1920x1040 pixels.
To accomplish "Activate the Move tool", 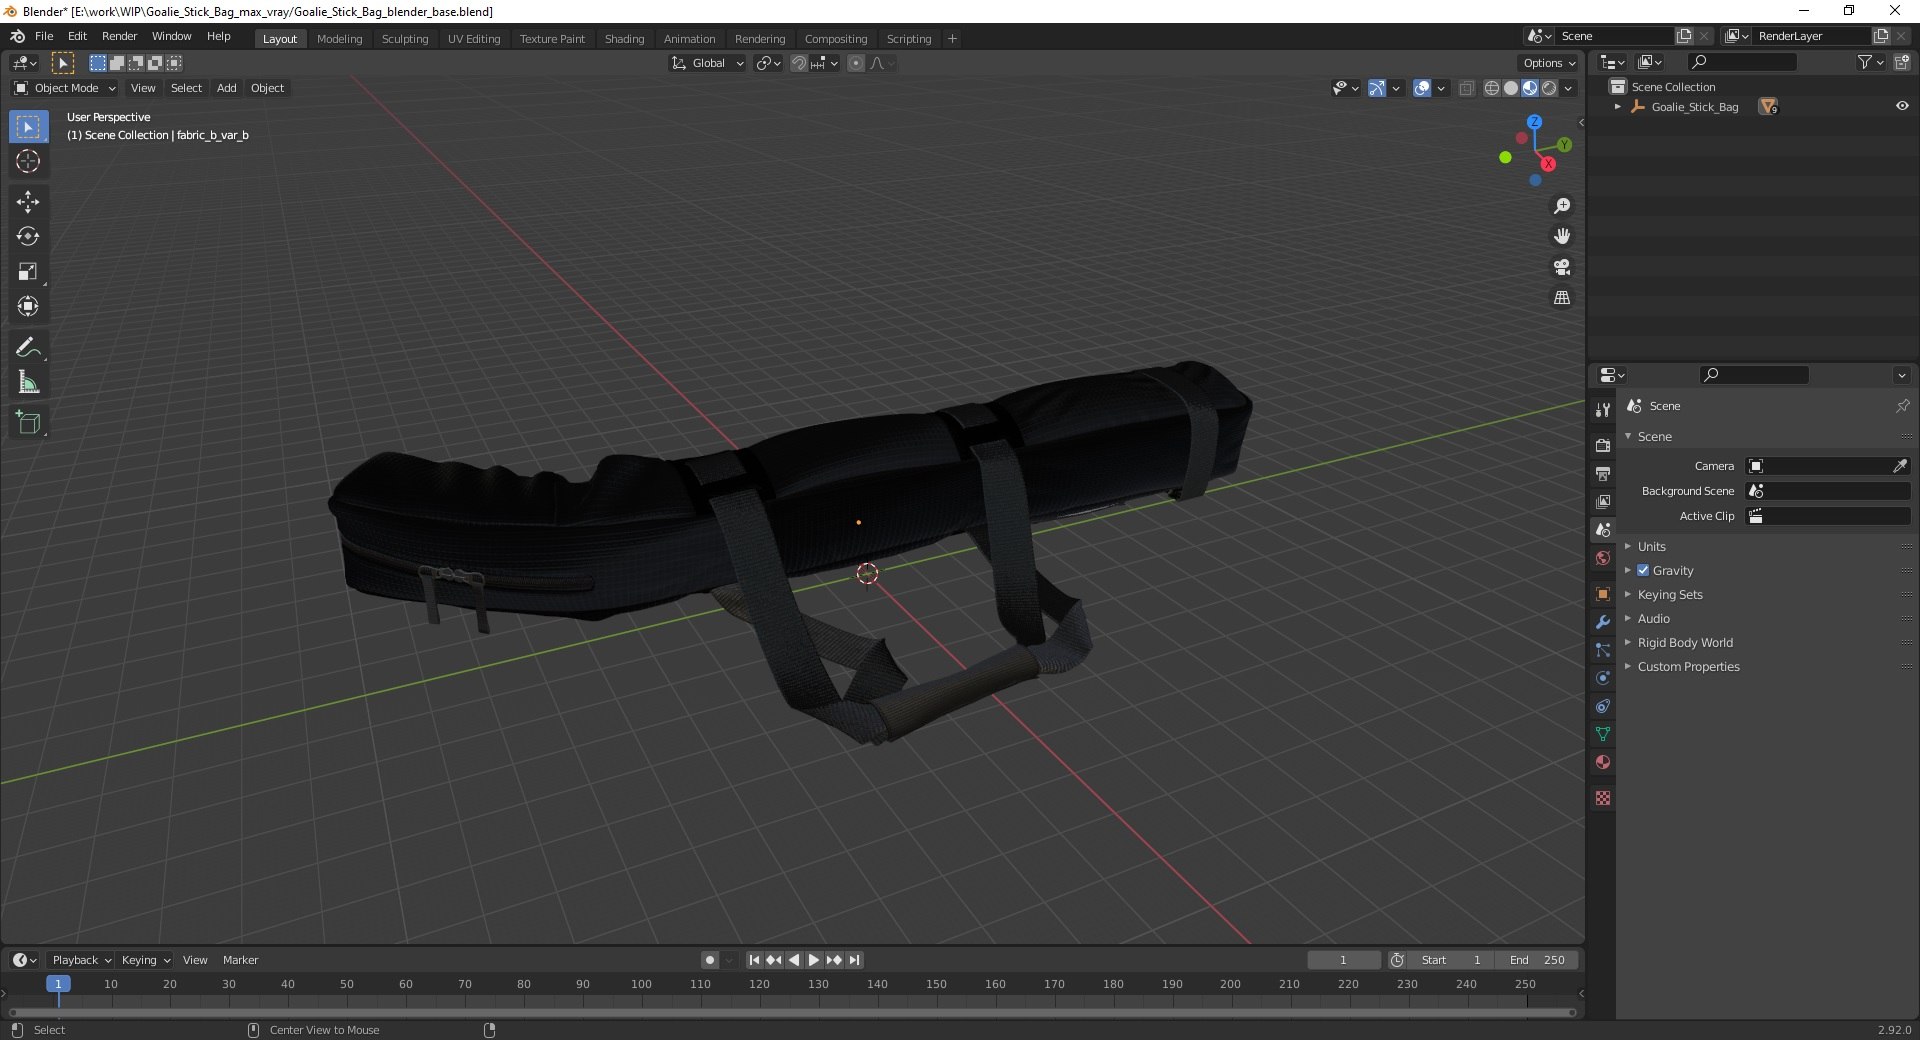I will 28,202.
